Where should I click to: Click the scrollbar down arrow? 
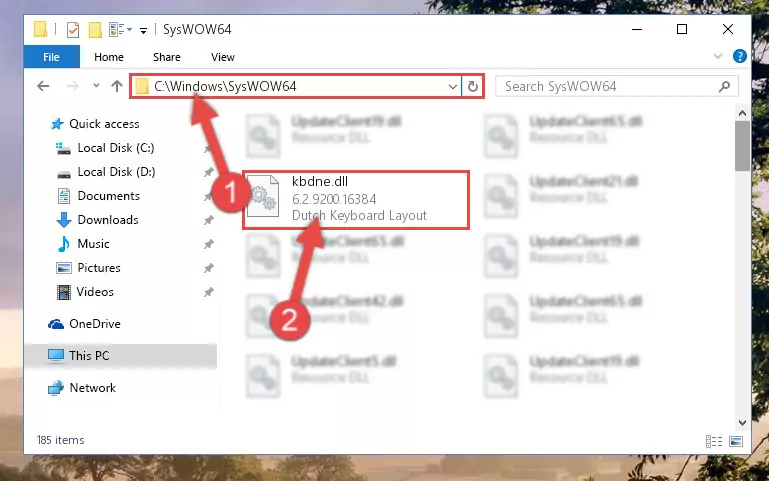tap(742, 422)
